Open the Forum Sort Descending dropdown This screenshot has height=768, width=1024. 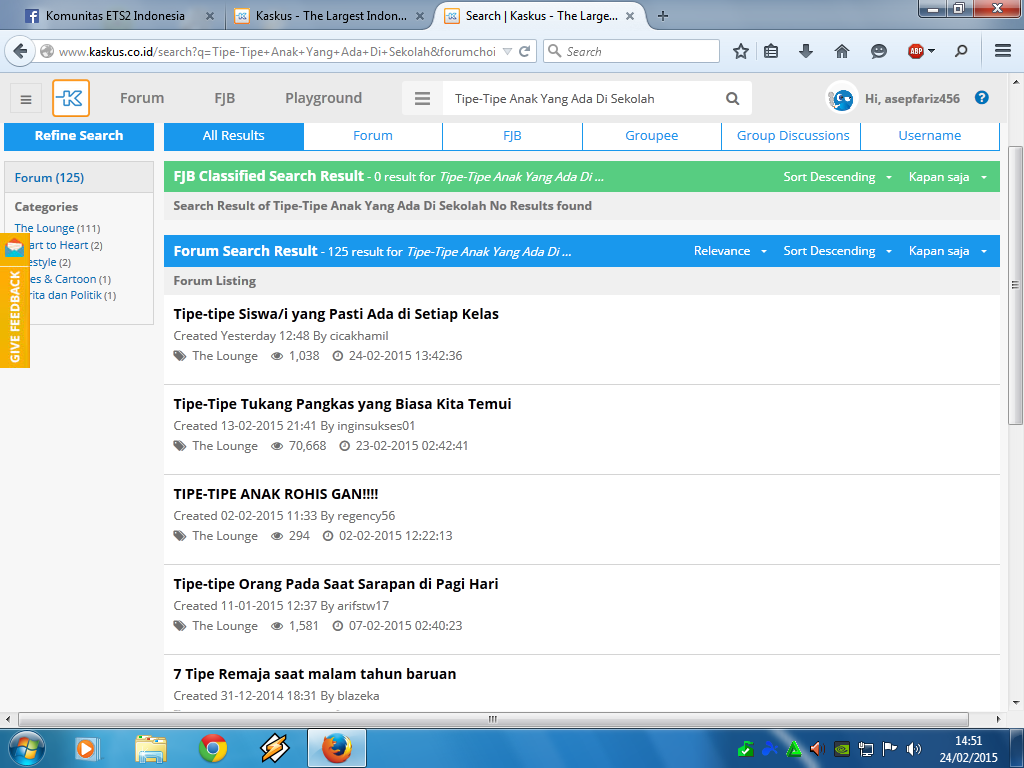(x=837, y=251)
